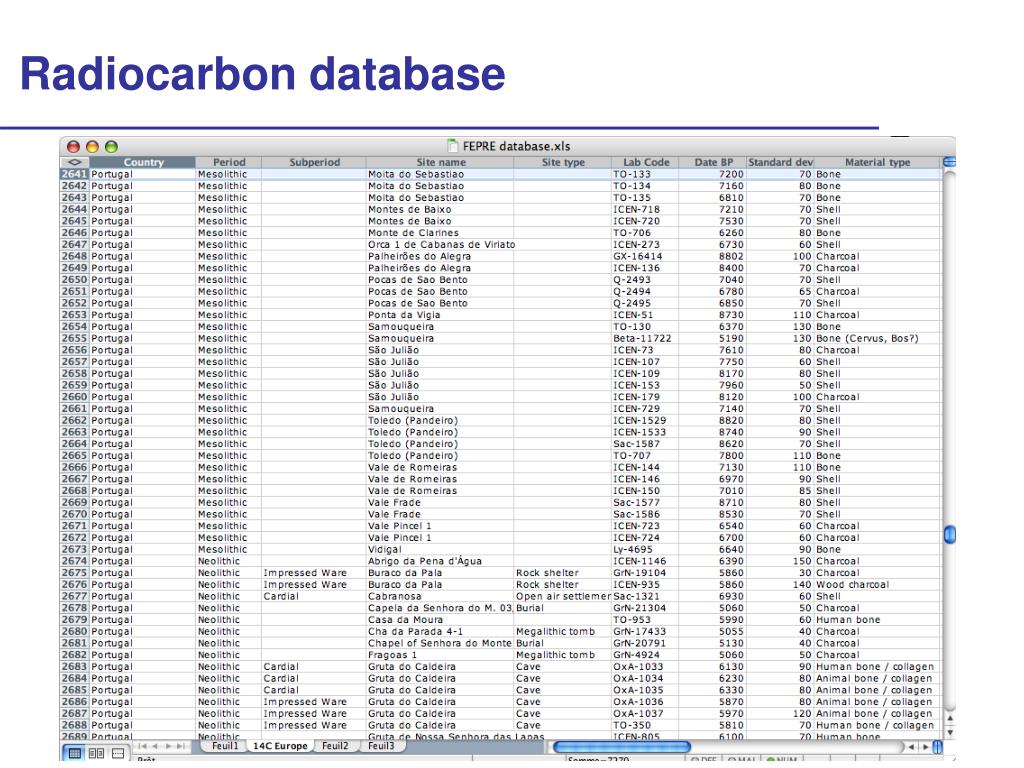This screenshot has height=768, width=1024.
Task: Select the 'Bone (Cervus, Bos?)' cell
Action: (x=877, y=338)
